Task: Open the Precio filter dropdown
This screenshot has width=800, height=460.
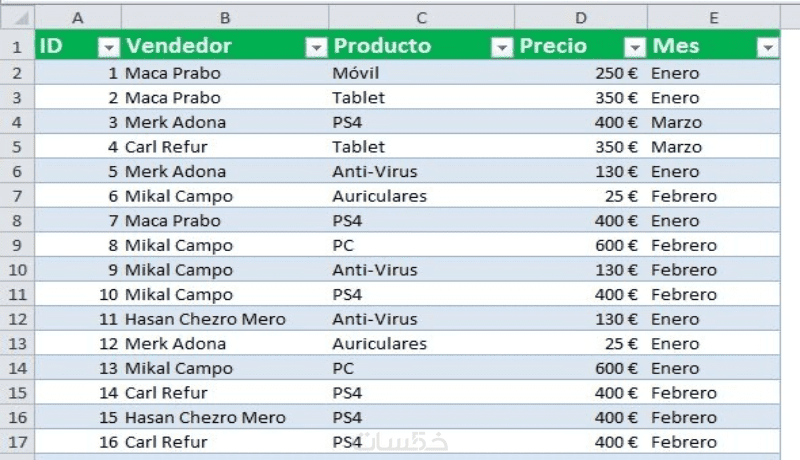Action: [634, 47]
